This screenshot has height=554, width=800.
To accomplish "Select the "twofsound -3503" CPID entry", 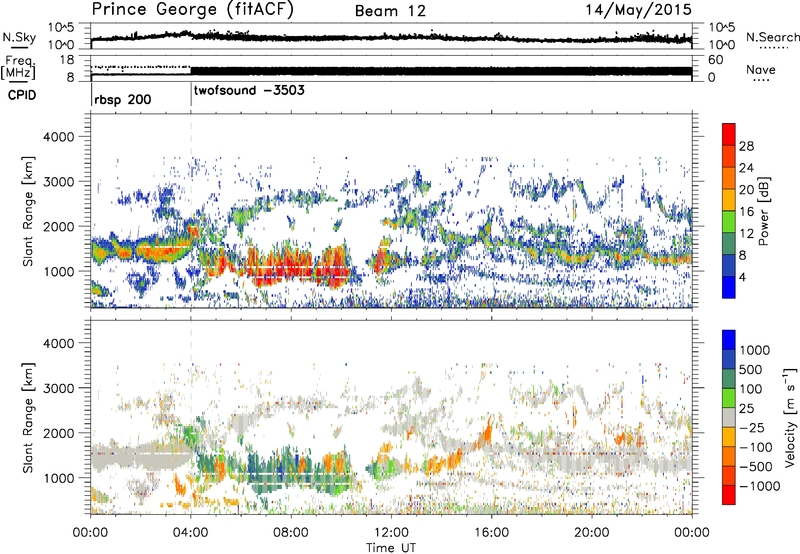I will [x=249, y=90].
